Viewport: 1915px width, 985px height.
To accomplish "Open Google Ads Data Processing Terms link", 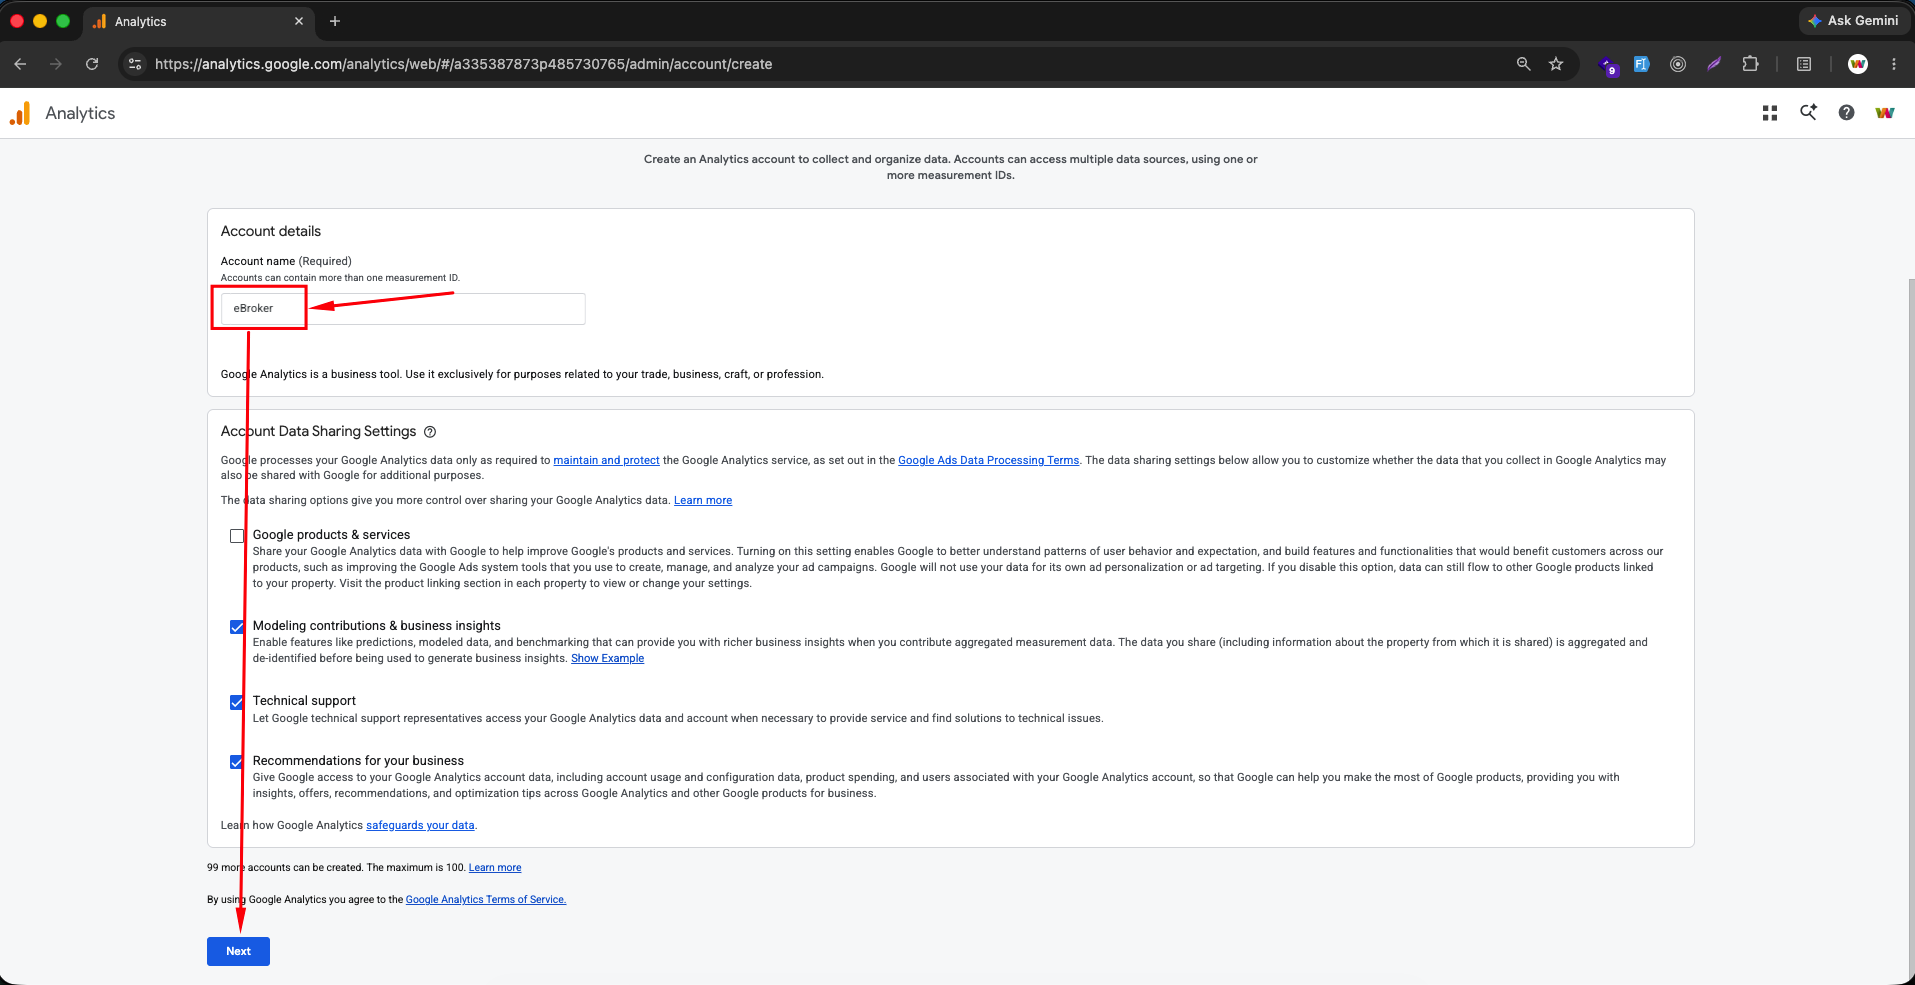I will click(x=989, y=460).
